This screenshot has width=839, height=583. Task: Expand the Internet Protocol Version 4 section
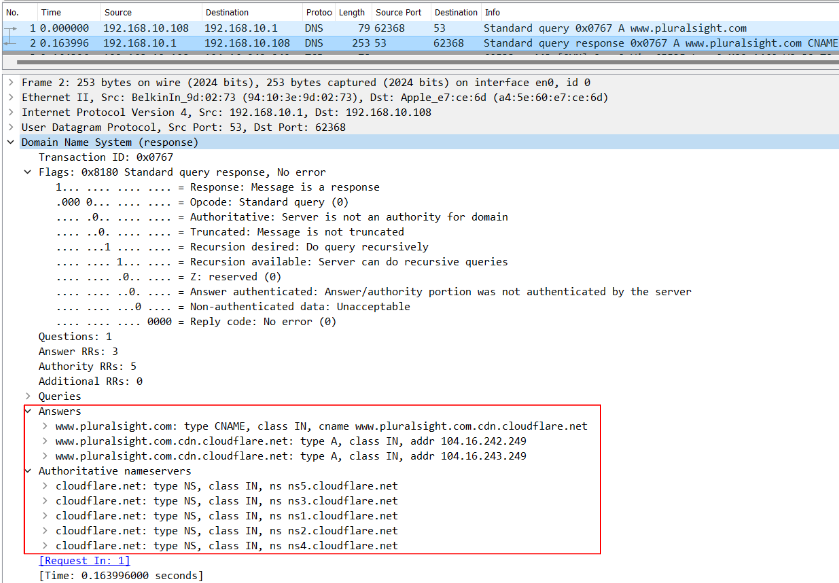point(11,112)
